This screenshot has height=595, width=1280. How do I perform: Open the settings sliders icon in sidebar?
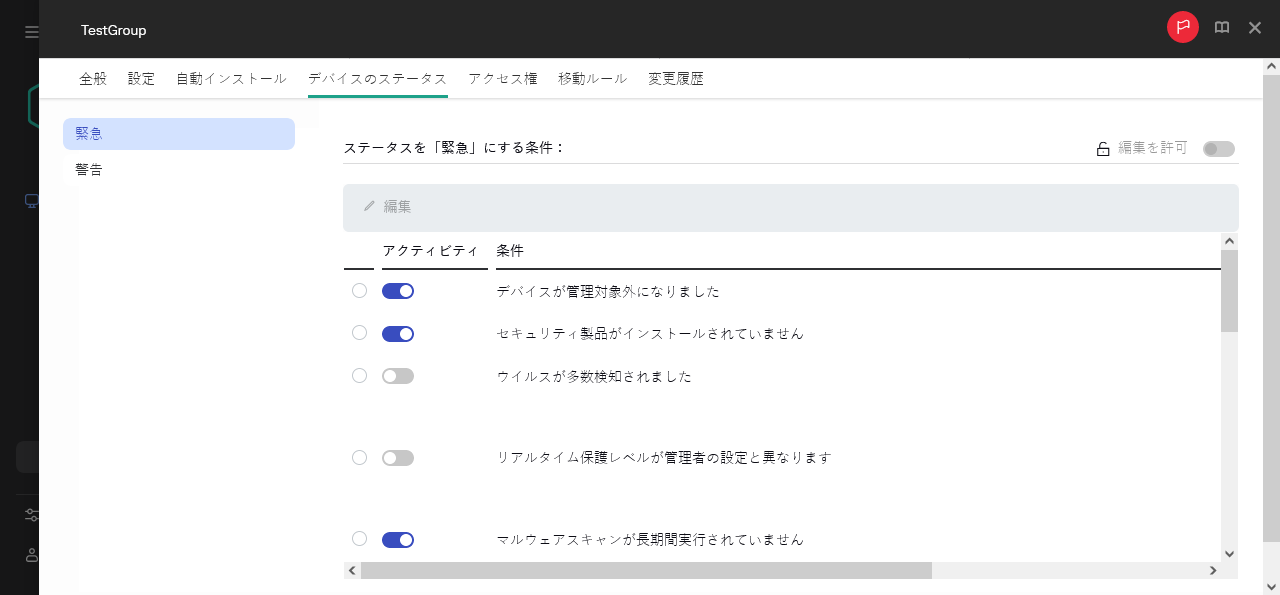pyautogui.click(x=31, y=514)
